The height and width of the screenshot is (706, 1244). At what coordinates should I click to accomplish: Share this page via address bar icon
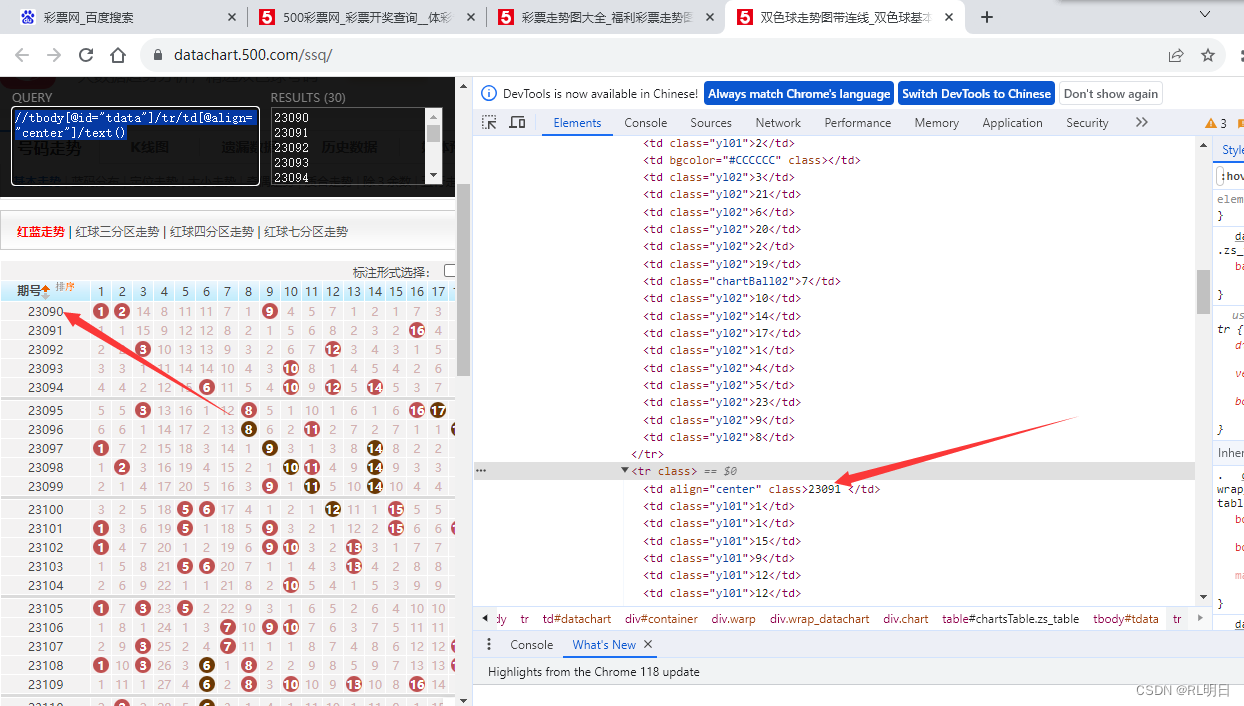(1176, 55)
